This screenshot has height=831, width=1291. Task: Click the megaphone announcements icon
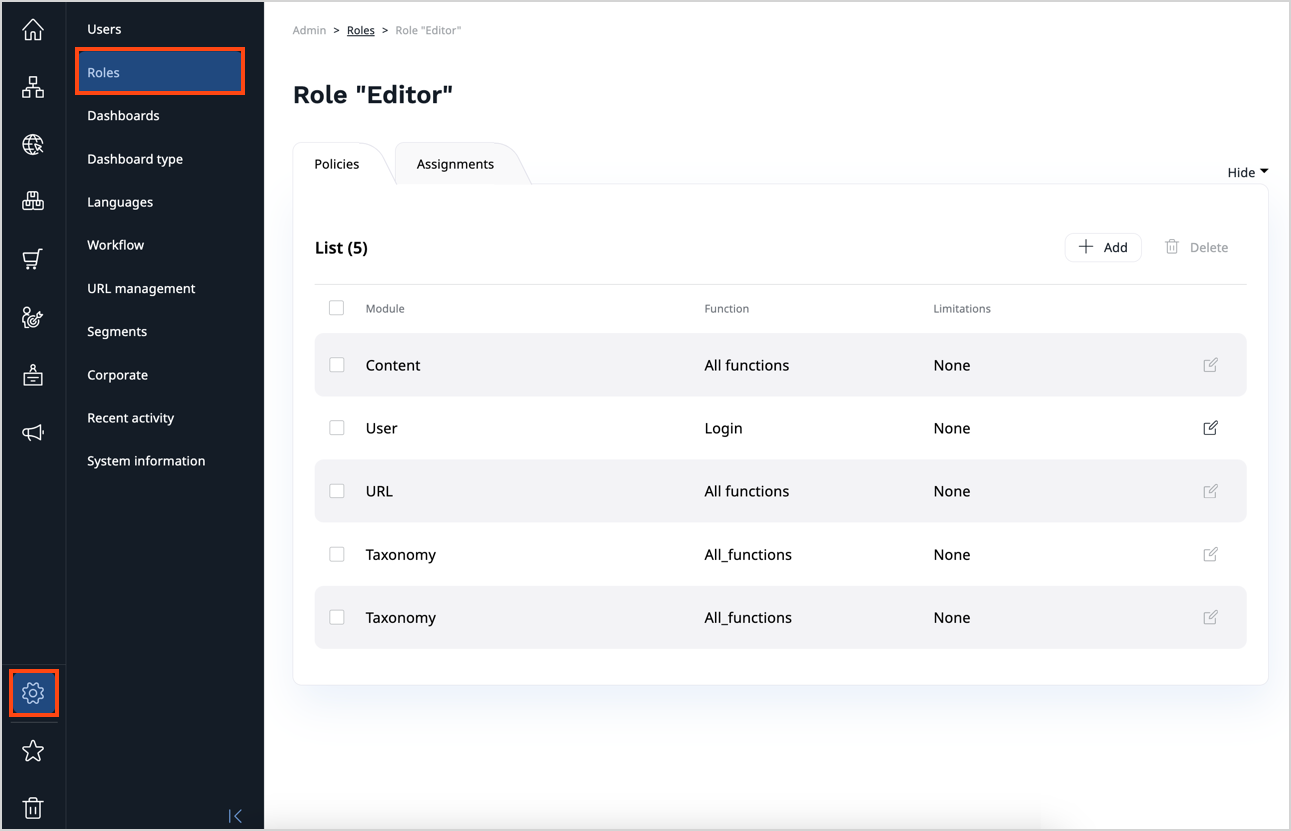(x=33, y=432)
